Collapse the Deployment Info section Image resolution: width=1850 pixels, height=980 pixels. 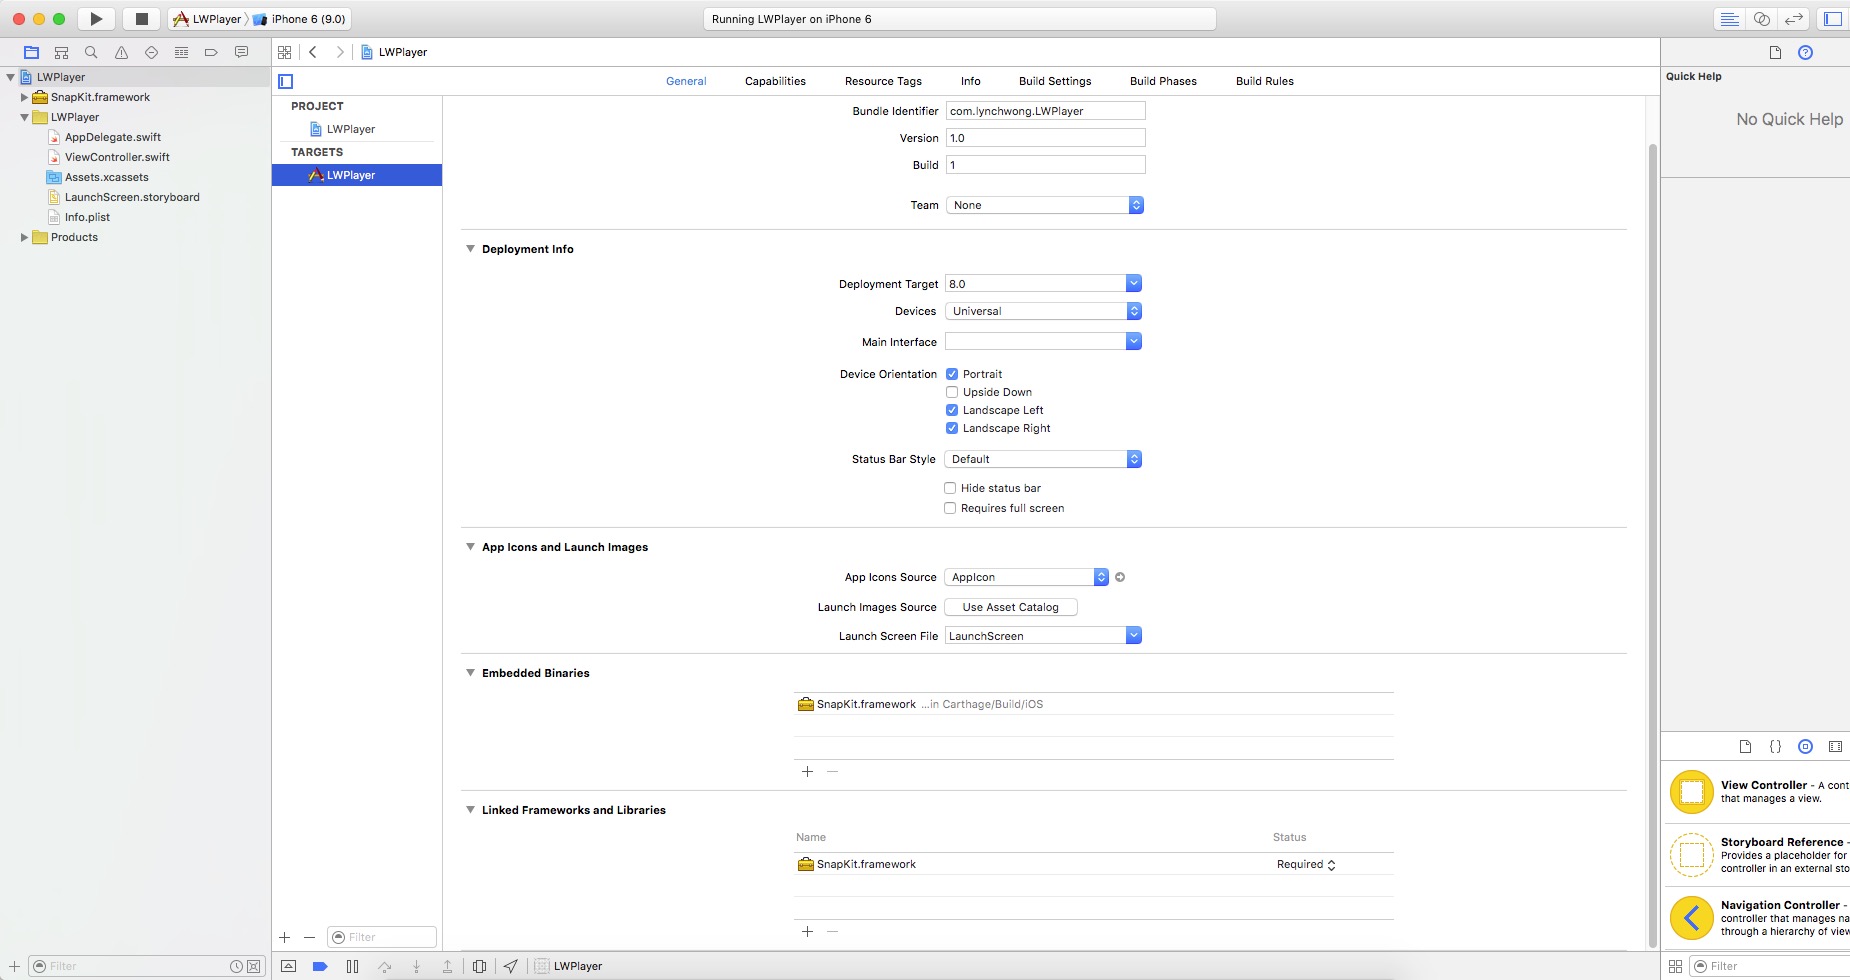470,249
